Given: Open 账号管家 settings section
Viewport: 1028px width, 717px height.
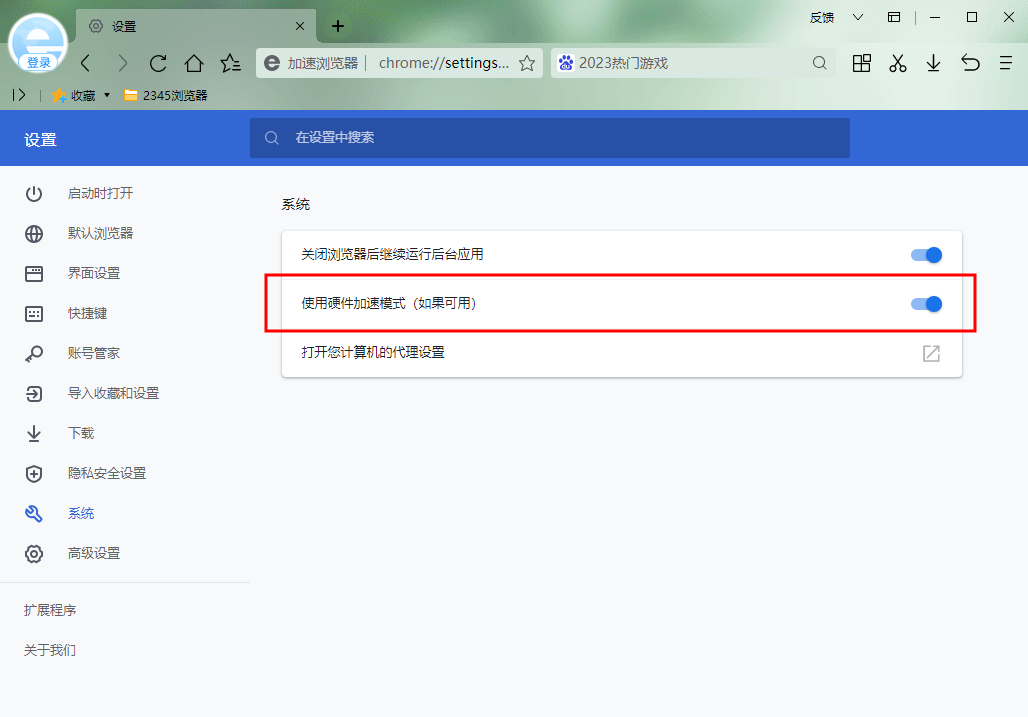Looking at the screenshot, I should click(94, 353).
